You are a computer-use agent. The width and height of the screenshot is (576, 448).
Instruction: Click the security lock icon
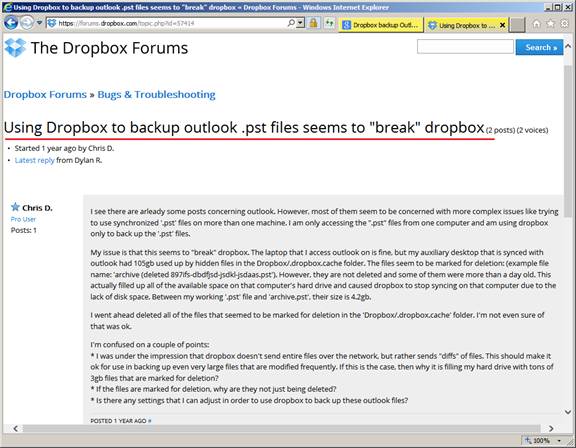(313, 24)
